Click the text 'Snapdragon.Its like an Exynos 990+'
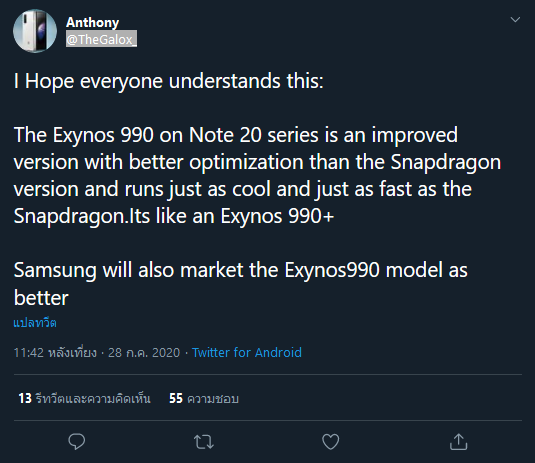This screenshot has height=463, width=535. 174,216
